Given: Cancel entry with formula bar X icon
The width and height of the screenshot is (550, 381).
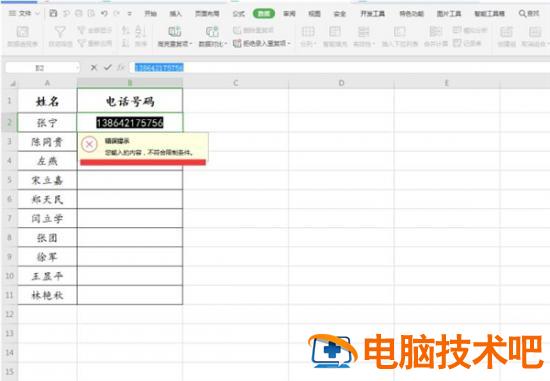Looking at the screenshot, I should coord(93,67).
